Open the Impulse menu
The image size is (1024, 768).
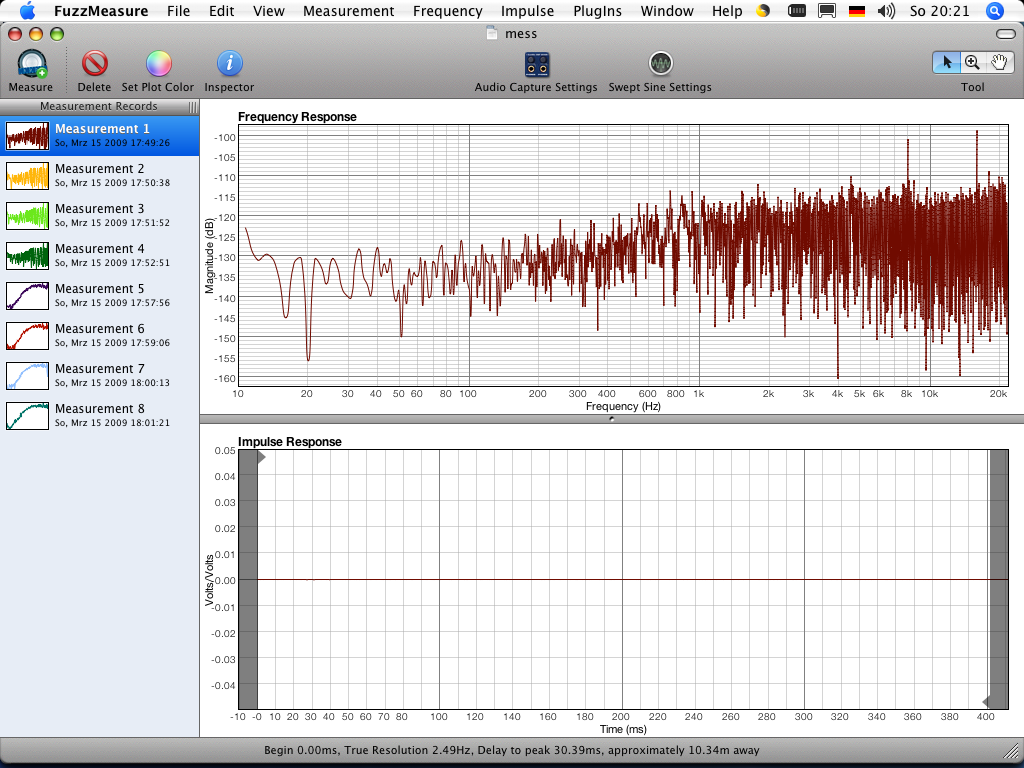(528, 11)
